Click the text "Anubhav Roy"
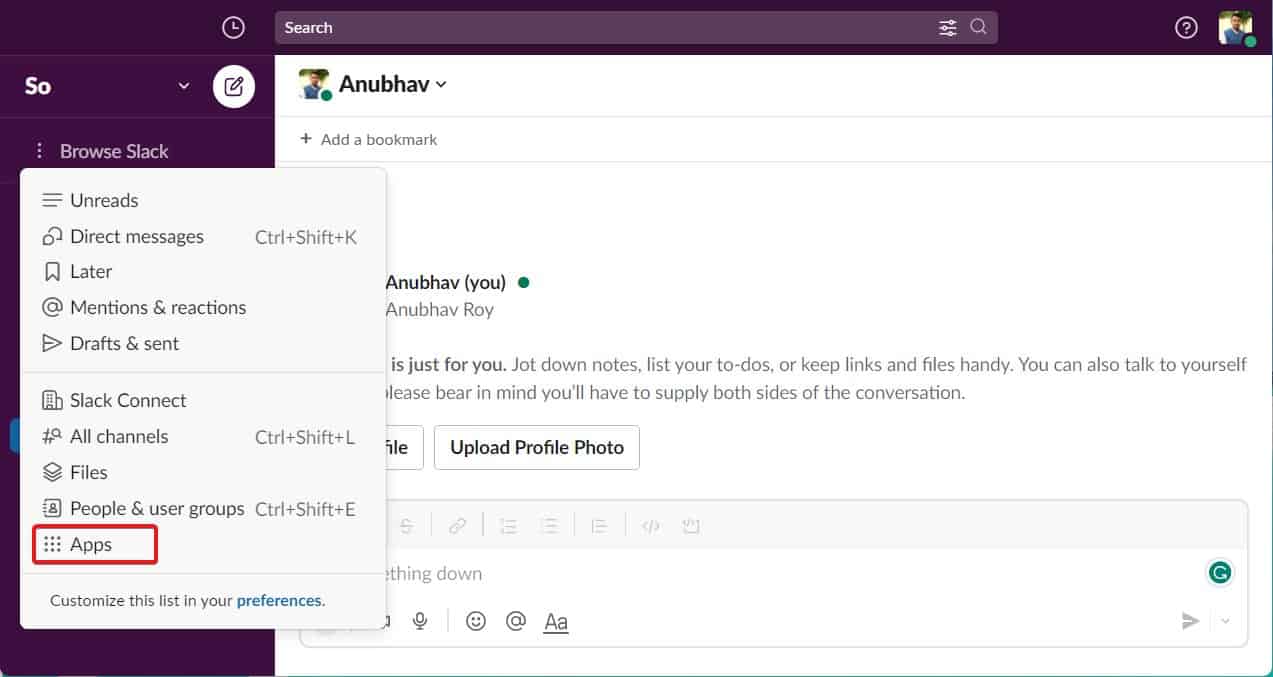The image size is (1273, 677). click(440, 310)
